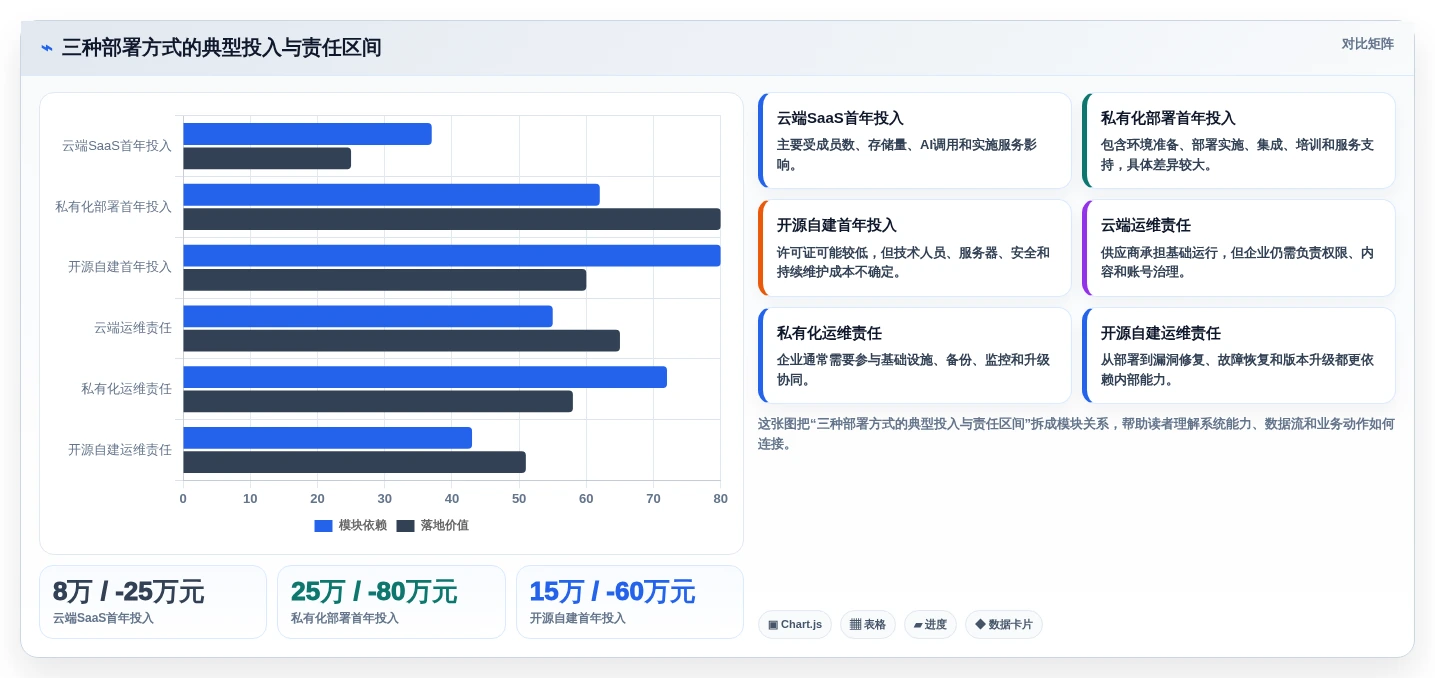Click the 开源自建首年投入 axis label in chart
The image size is (1435, 678).
pos(120,267)
